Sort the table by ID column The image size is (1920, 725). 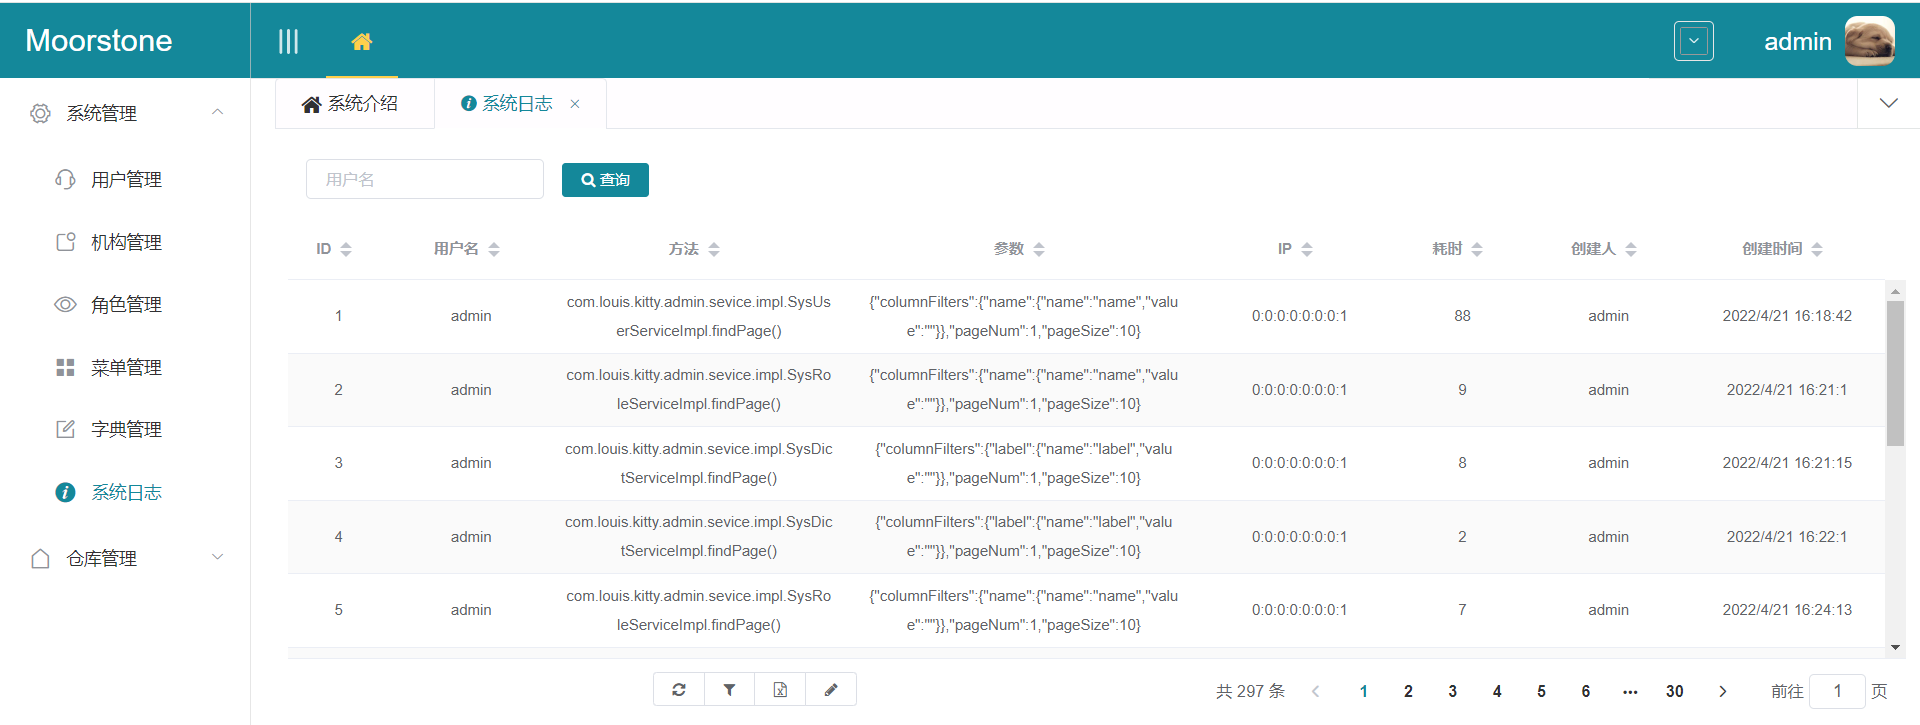346,249
